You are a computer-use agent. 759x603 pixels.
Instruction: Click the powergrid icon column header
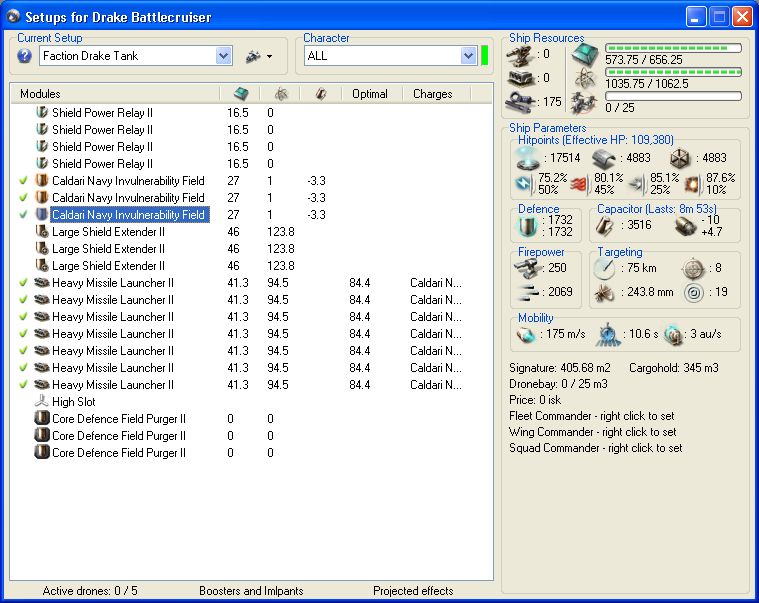[281, 93]
